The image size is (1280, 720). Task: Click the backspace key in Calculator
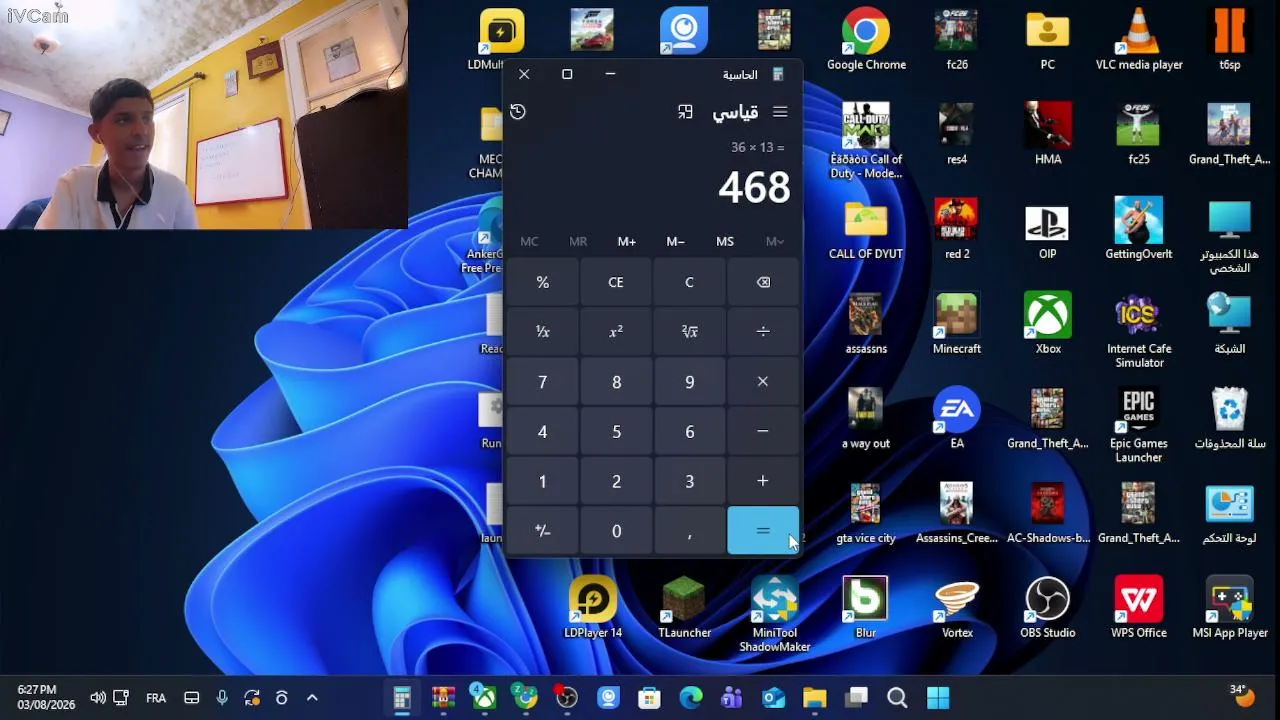763,283
